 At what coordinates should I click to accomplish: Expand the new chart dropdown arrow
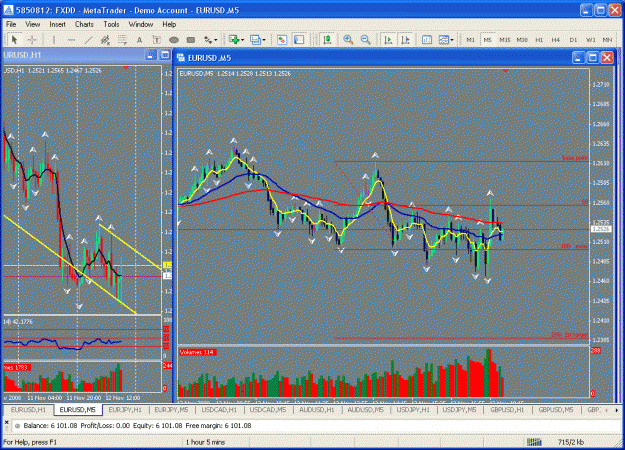coord(242,40)
